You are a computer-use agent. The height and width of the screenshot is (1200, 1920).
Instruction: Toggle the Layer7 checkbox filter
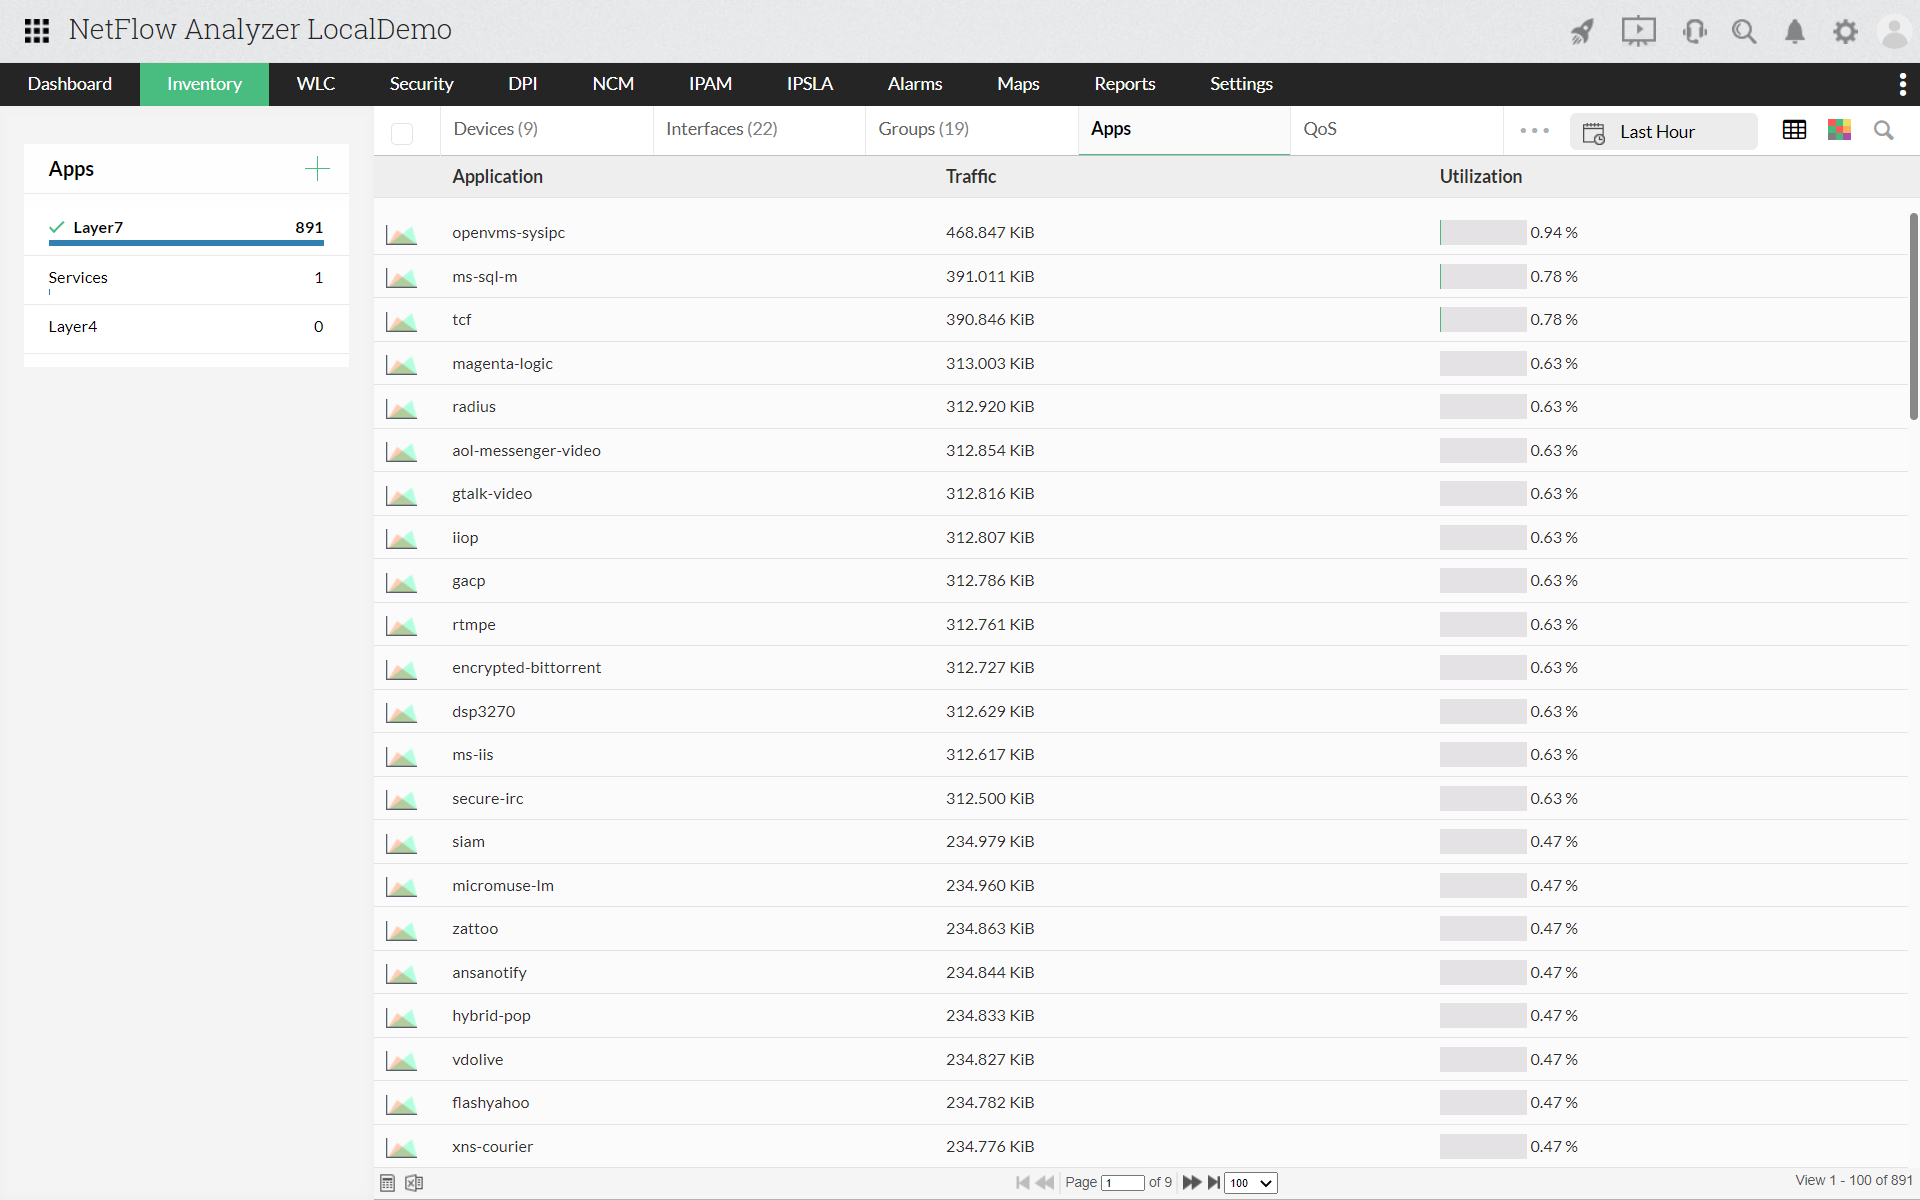coord(55,225)
